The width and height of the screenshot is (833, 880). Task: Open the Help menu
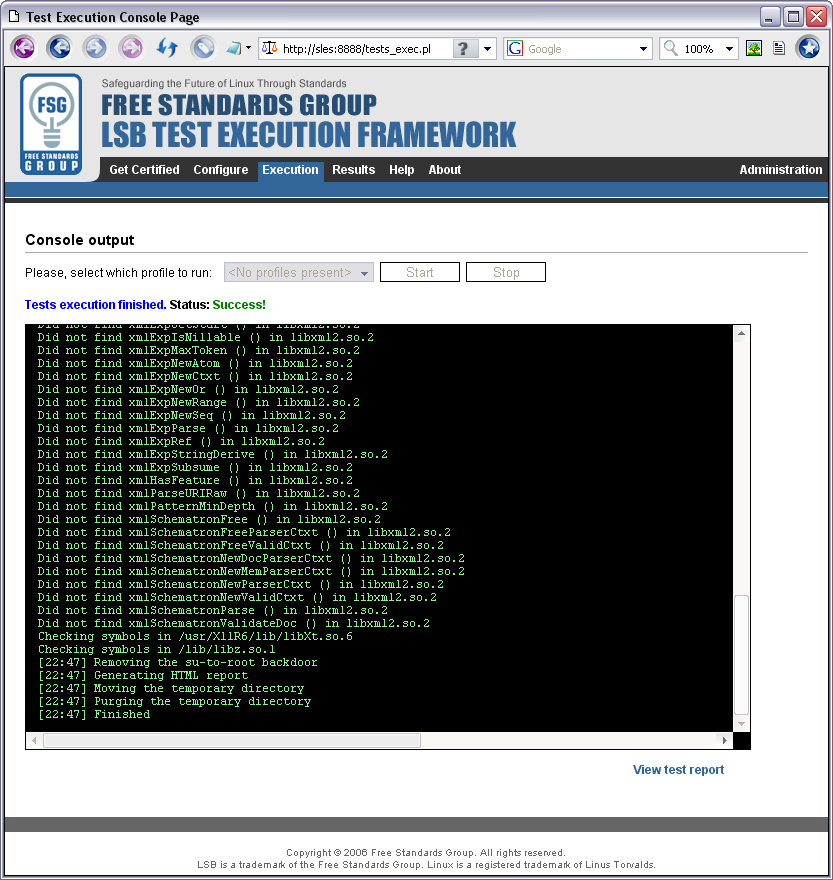pyautogui.click(x=401, y=169)
